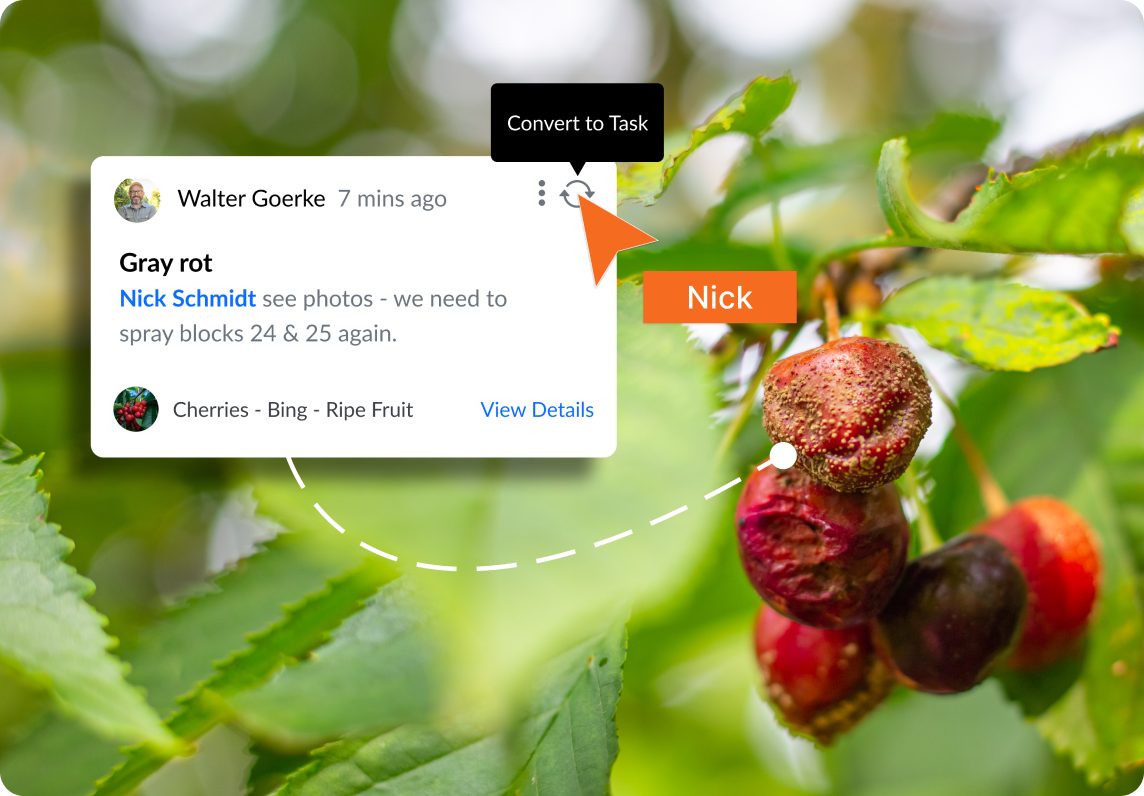Select the cherries thumbnail image

click(136, 409)
